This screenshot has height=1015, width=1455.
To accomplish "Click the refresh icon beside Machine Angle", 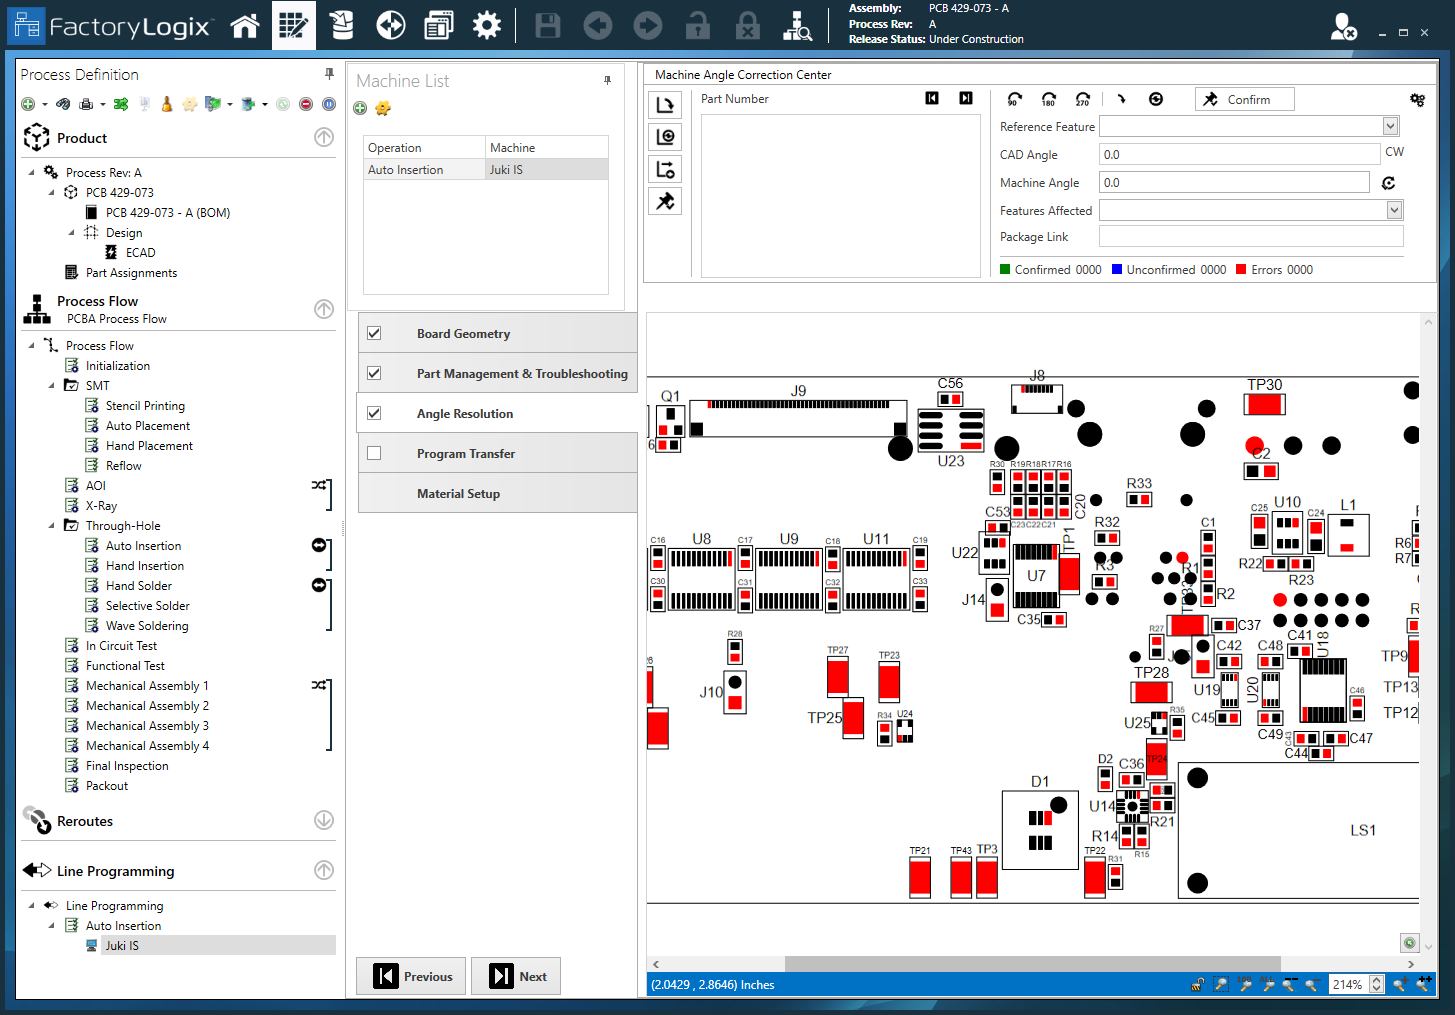I will pos(1388,183).
